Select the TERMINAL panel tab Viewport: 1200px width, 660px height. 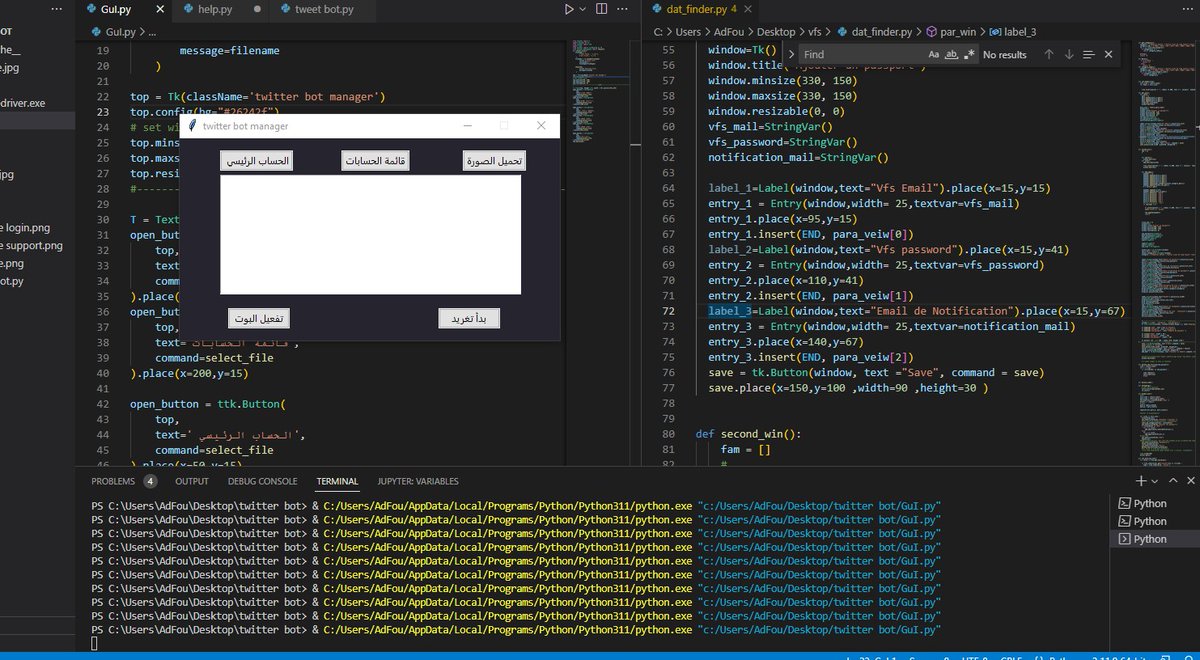[337, 481]
